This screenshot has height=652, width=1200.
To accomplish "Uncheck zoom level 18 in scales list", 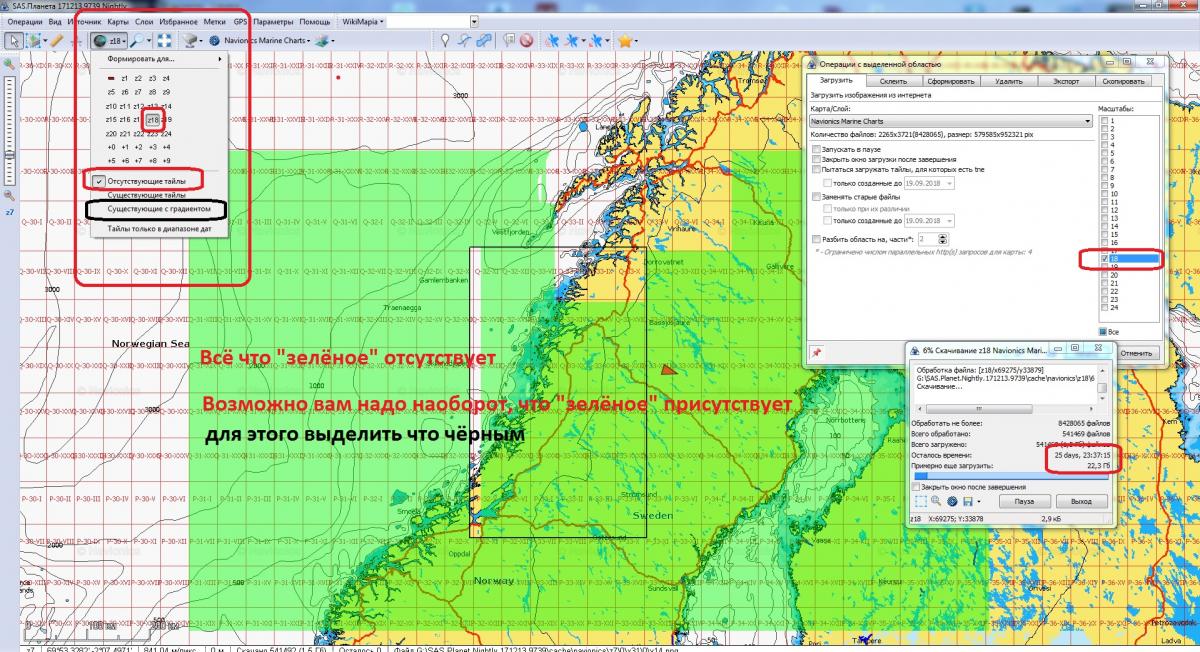I will pyautogui.click(x=1104, y=259).
